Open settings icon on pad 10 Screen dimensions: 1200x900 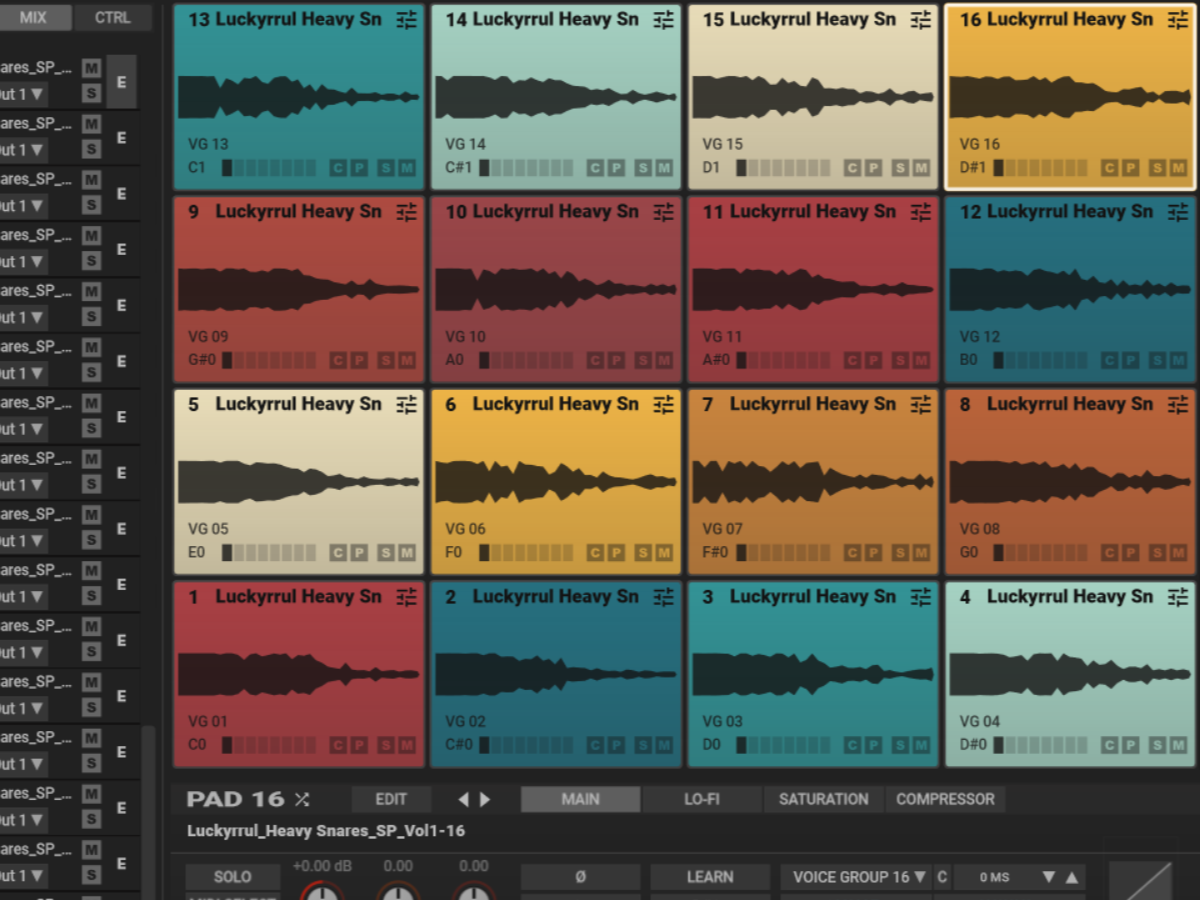(663, 211)
